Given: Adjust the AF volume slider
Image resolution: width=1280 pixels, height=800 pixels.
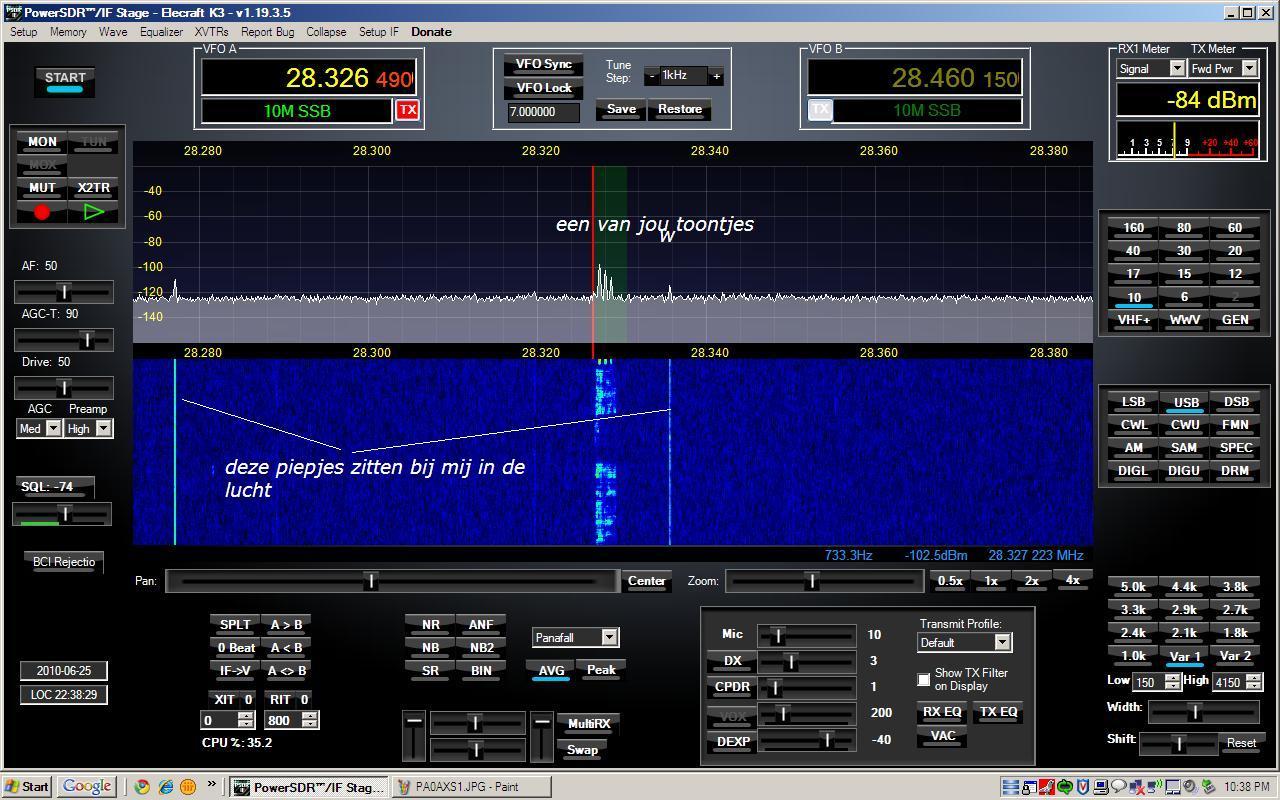Looking at the screenshot, I should 63,292.
